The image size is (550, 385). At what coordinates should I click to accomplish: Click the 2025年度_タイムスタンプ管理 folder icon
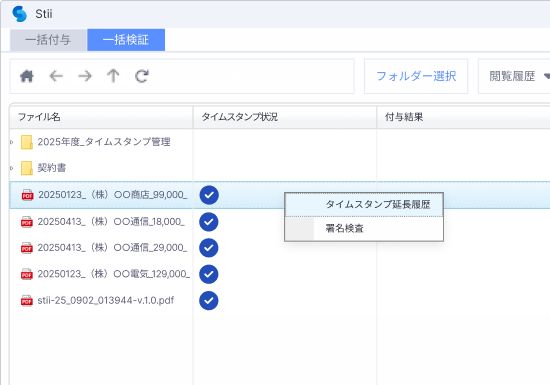point(27,142)
